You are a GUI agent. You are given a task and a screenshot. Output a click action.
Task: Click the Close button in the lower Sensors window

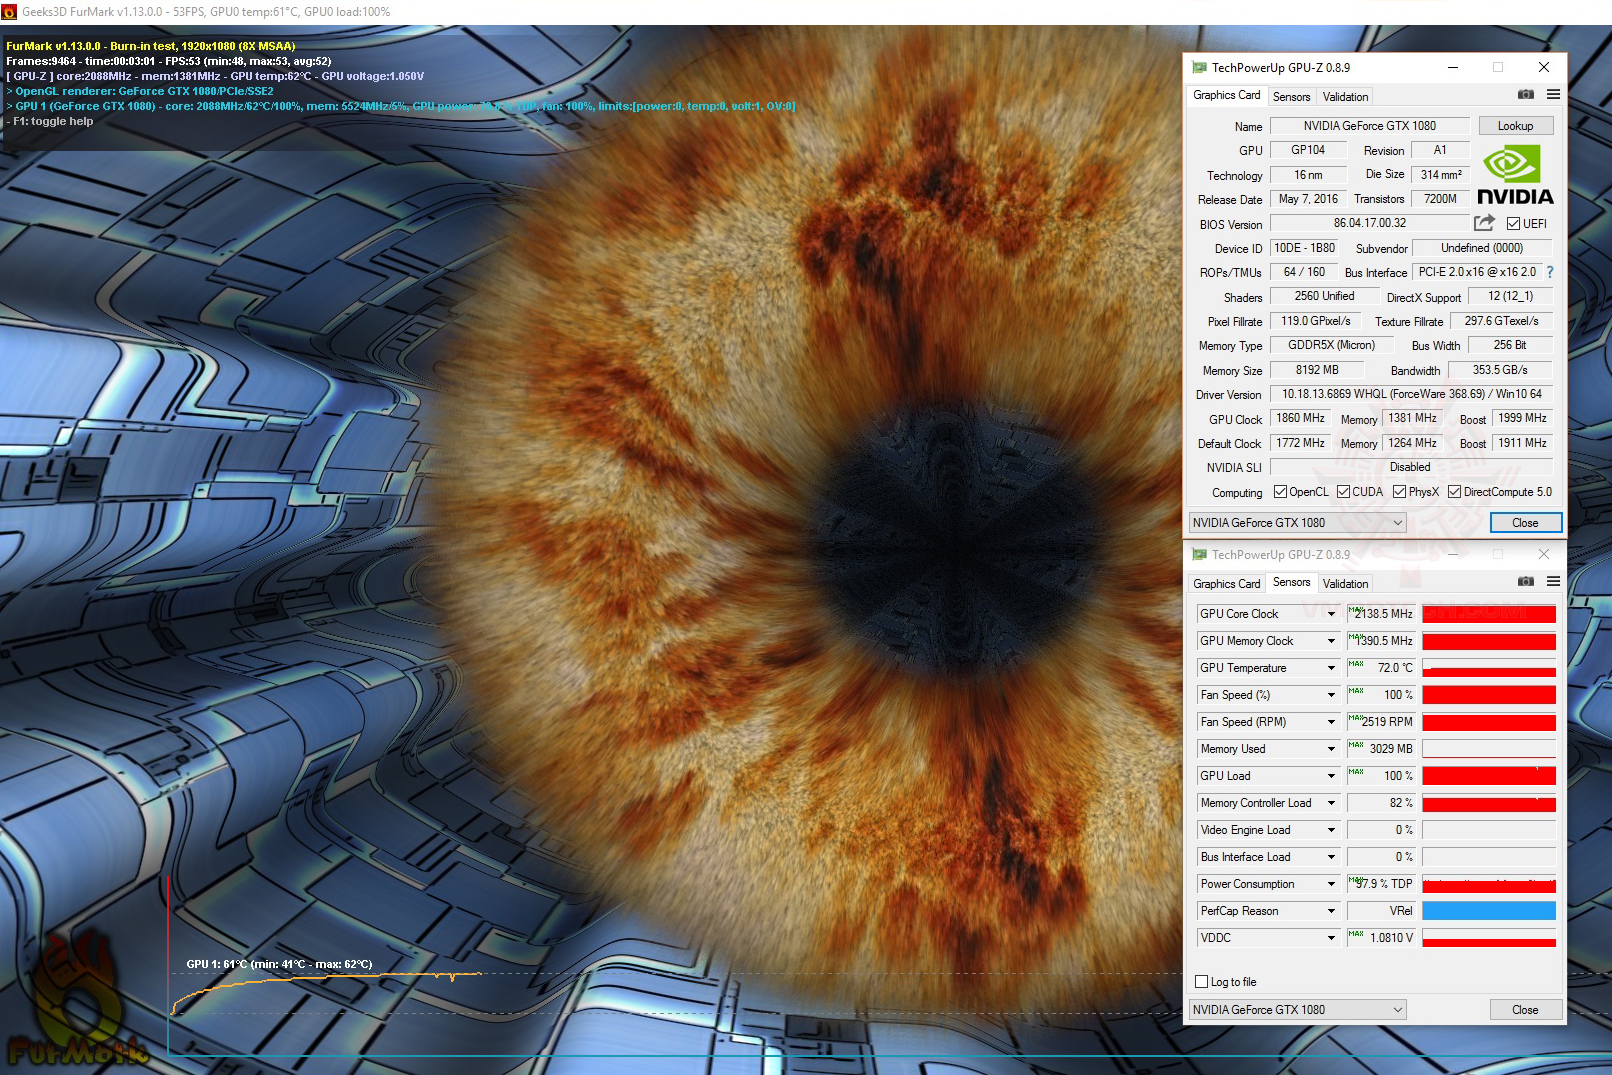(x=1525, y=1010)
